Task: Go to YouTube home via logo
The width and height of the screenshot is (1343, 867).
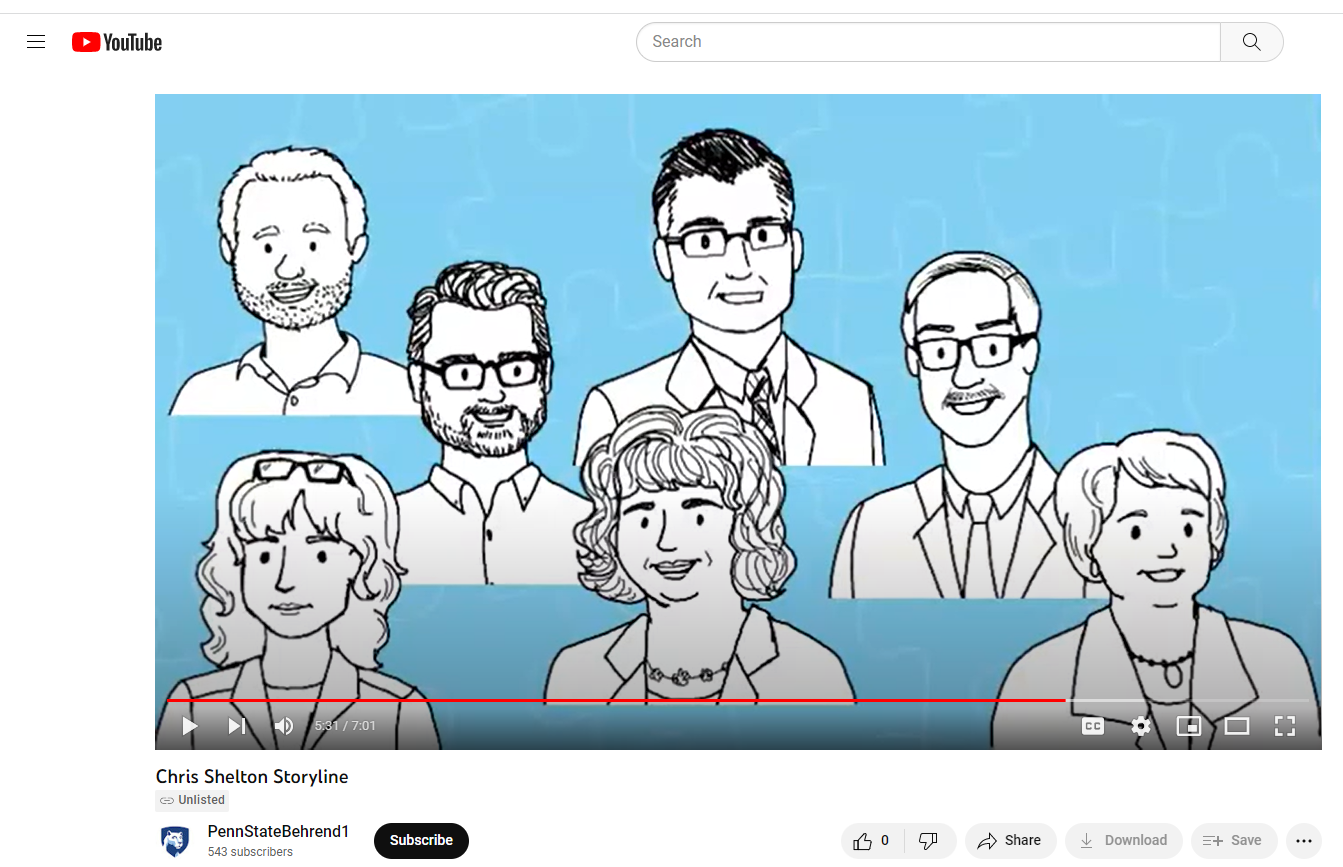Action: pyautogui.click(x=117, y=42)
